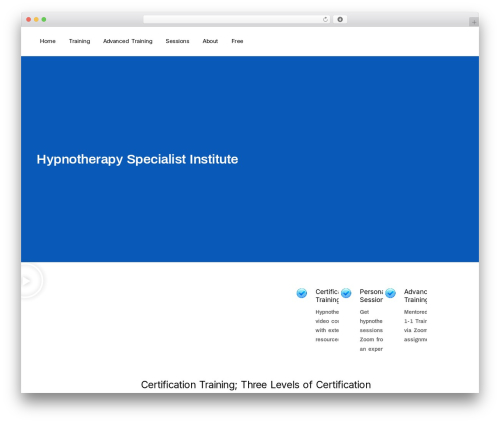Open the Training menu item

coord(79,41)
